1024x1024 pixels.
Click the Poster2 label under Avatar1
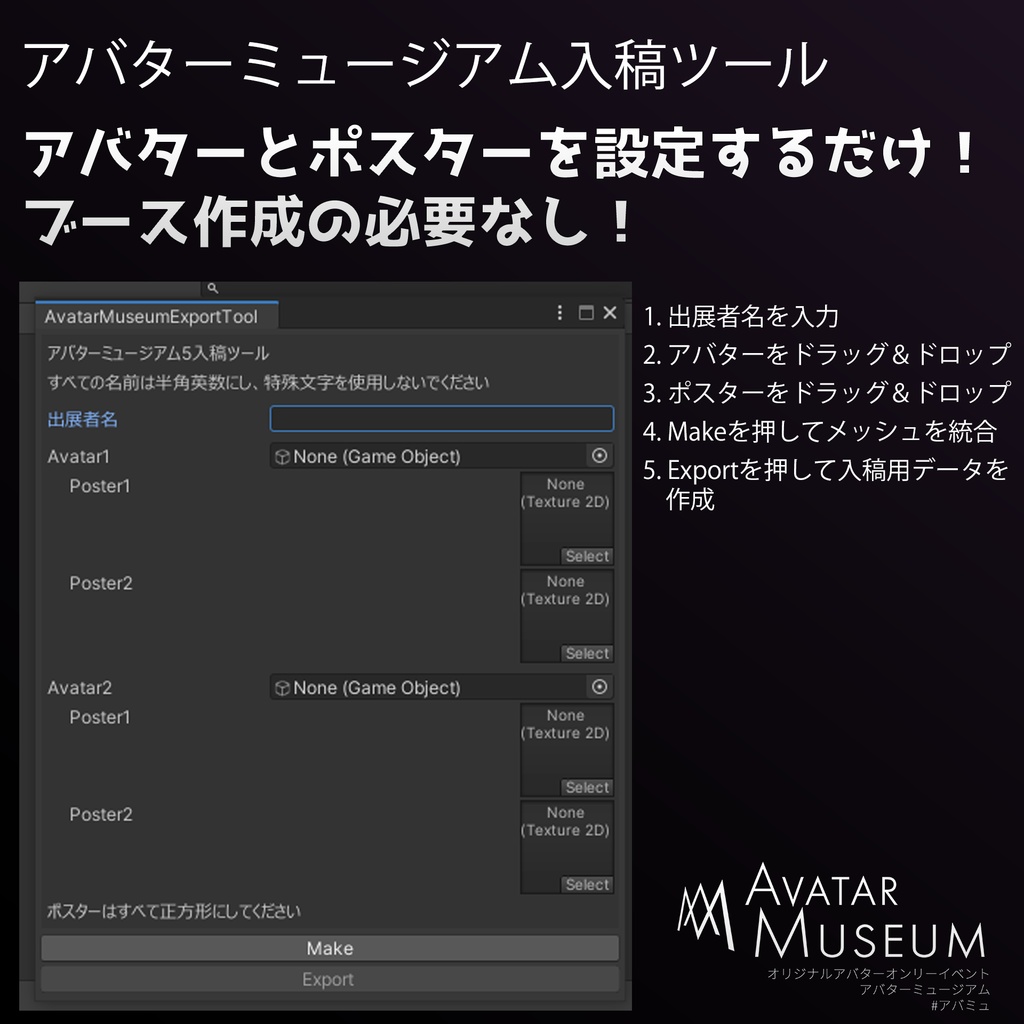click(x=101, y=583)
